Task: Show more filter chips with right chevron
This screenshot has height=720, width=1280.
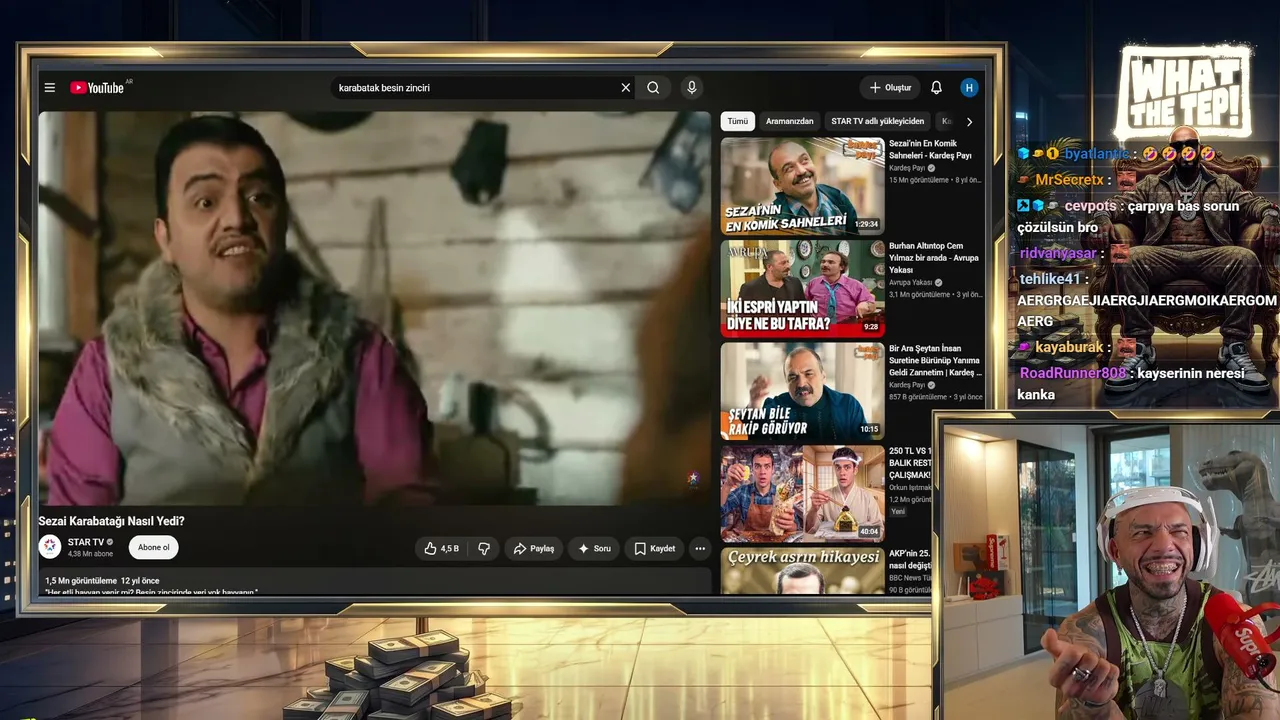Action: (969, 122)
